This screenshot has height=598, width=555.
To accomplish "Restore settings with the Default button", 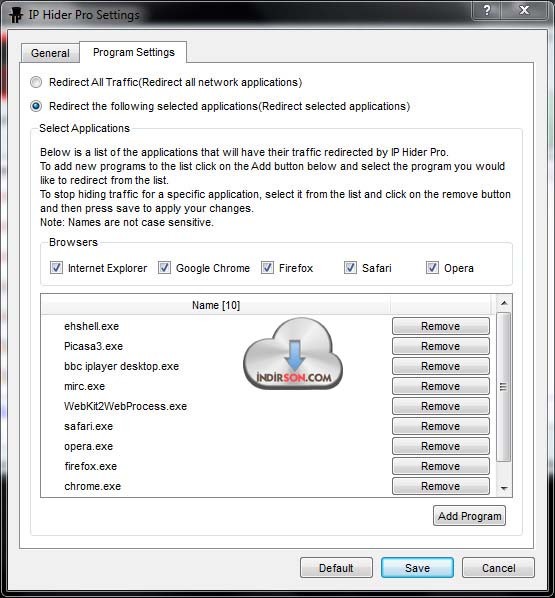I will coord(336,568).
